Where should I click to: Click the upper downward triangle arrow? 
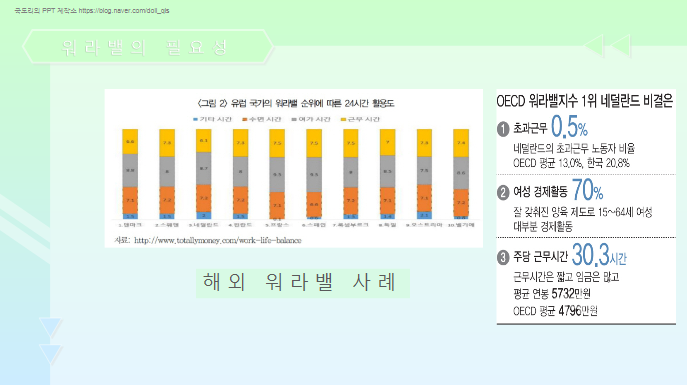(50, 327)
